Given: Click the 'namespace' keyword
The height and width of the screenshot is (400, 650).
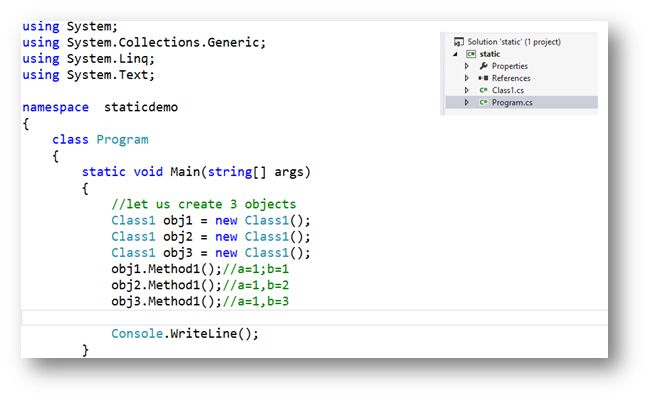Looking at the screenshot, I should tap(56, 107).
